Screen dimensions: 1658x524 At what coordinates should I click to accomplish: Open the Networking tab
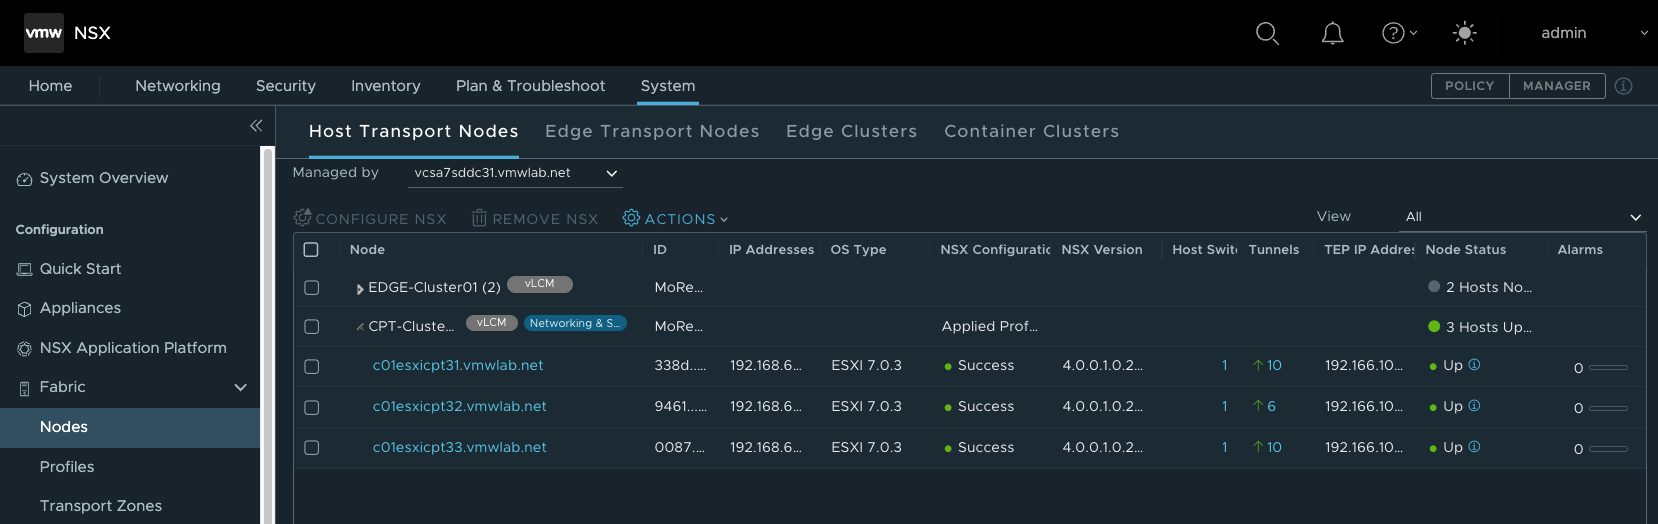(x=178, y=86)
